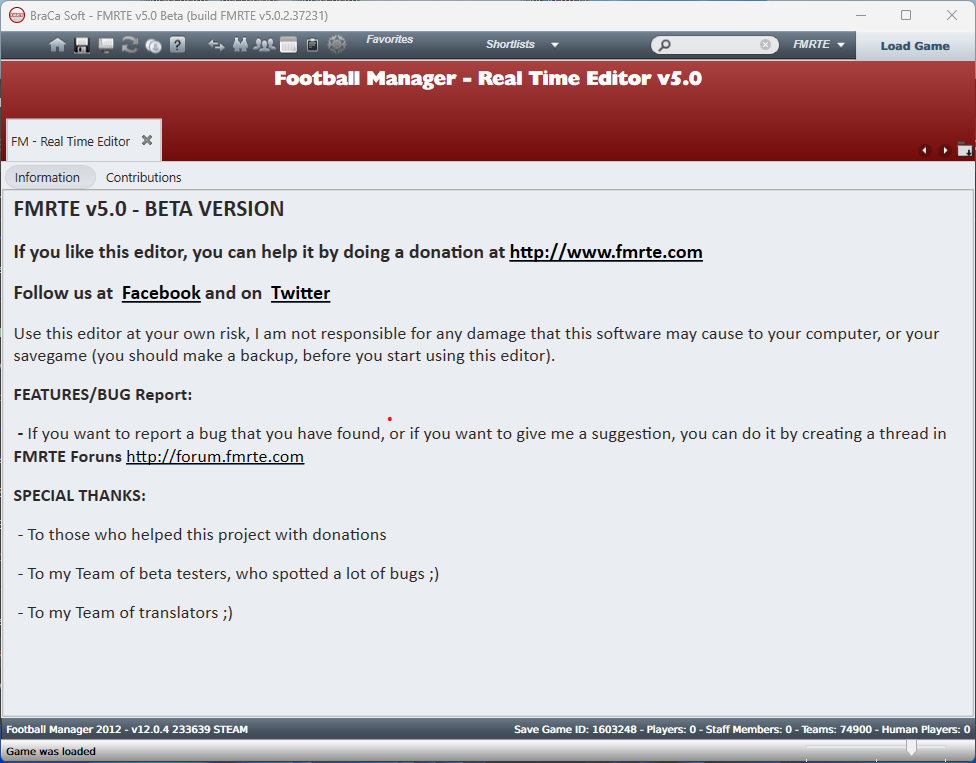Click the swap arrows transfer icon
This screenshot has height=763, width=976.
(216, 45)
